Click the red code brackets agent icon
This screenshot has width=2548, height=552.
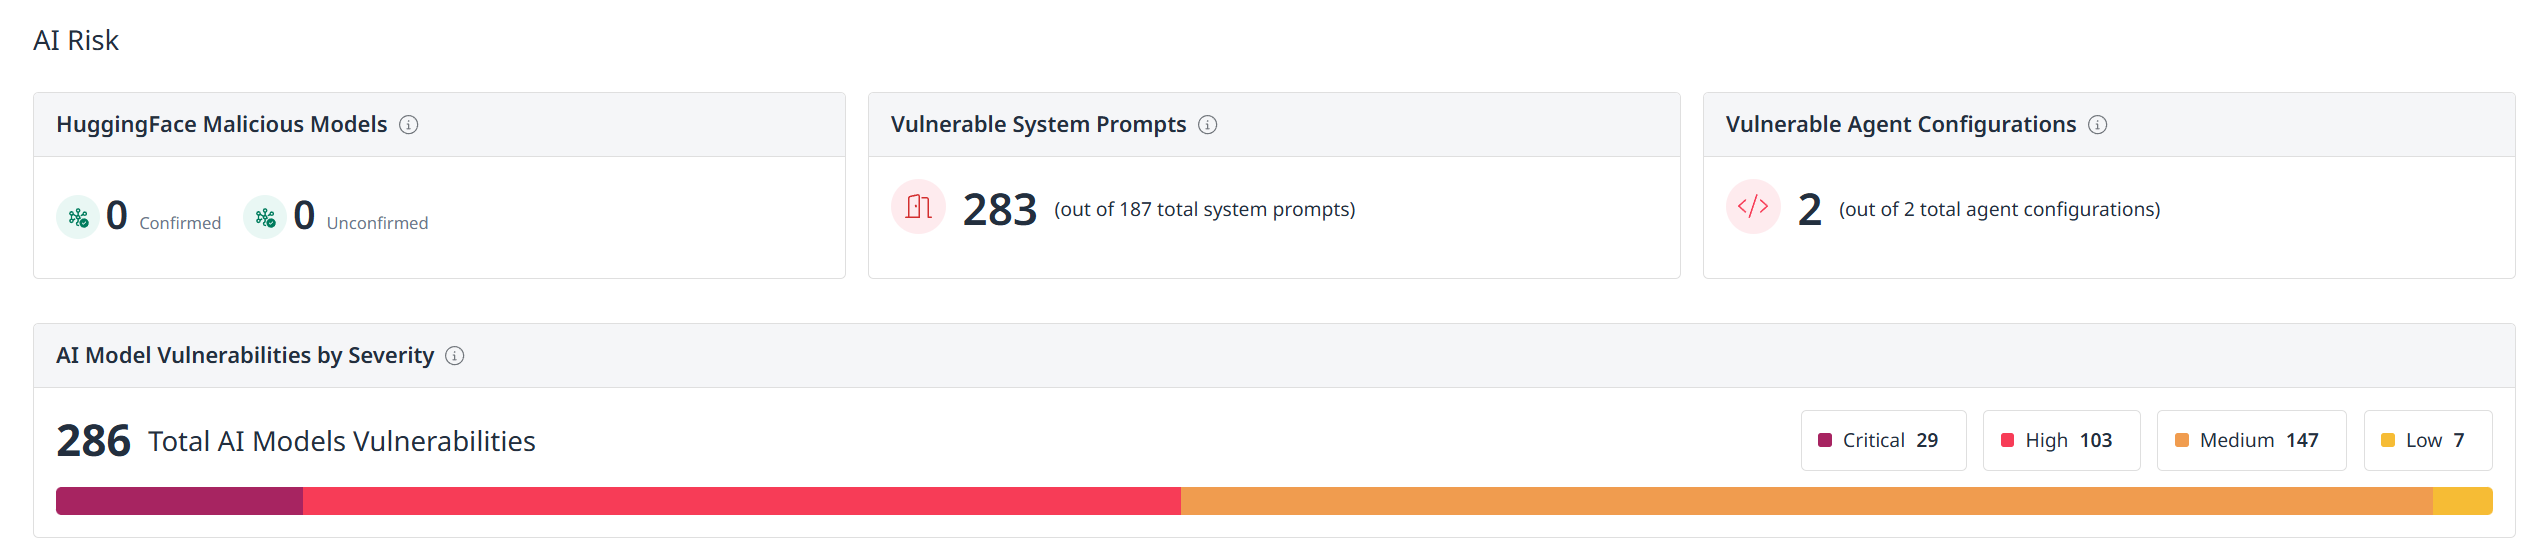1752,207
